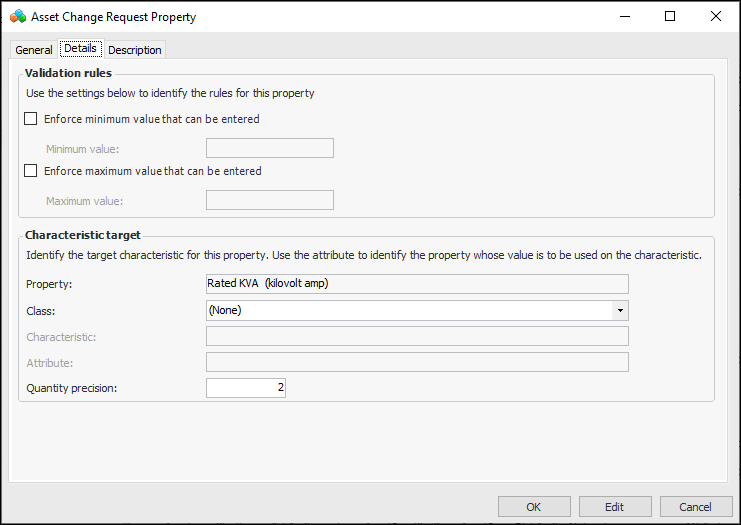The image size is (741, 525).
Task: Focus the Quantity precision field
Action: point(246,387)
